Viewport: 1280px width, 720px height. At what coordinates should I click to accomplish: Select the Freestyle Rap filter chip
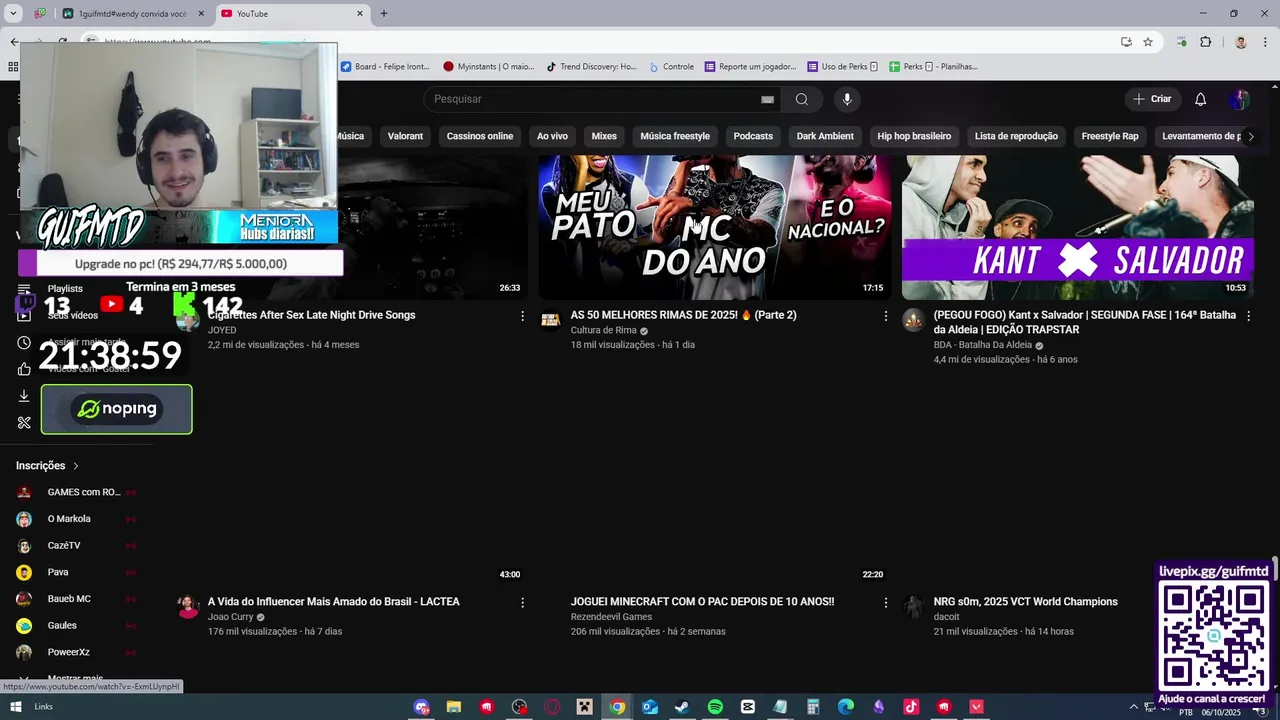[1110, 136]
